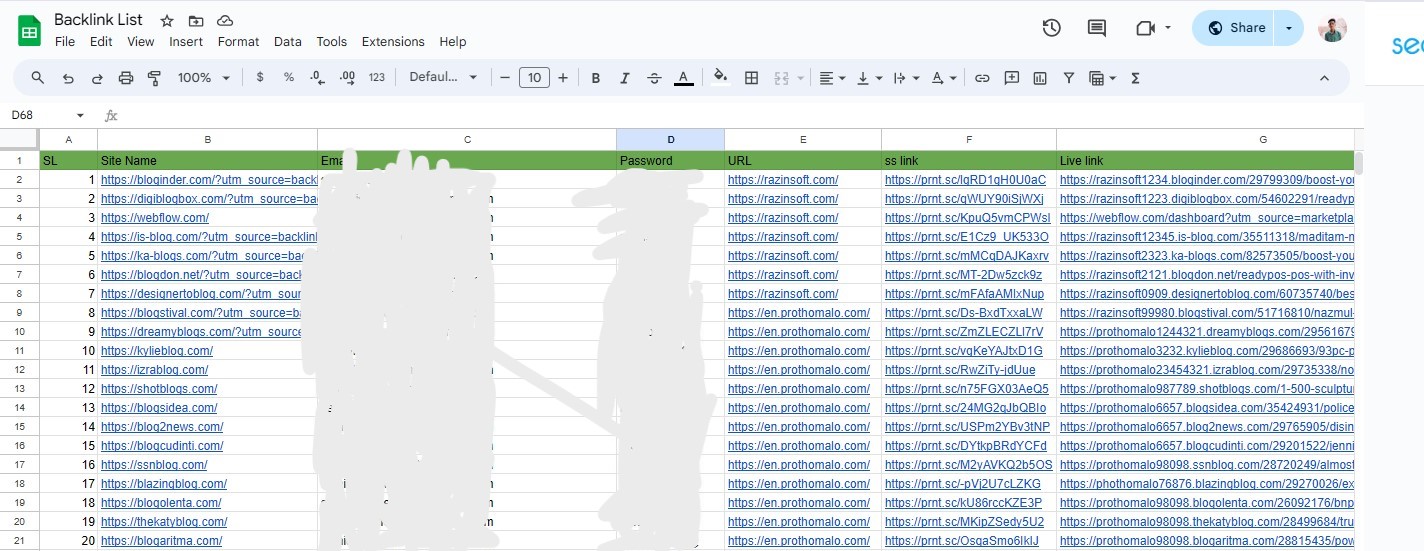Star the Backlink List document
This screenshot has width=1424, height=551.
click(x=167, y=21)
